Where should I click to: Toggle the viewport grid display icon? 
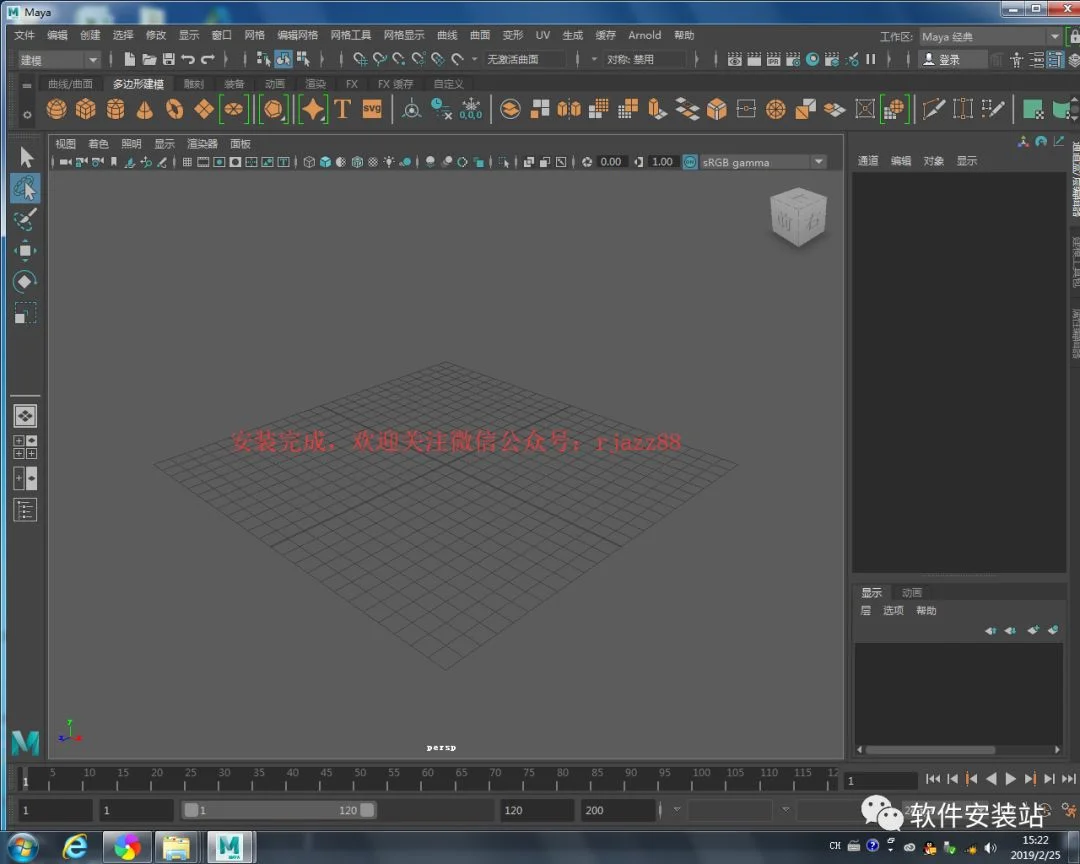187,162
